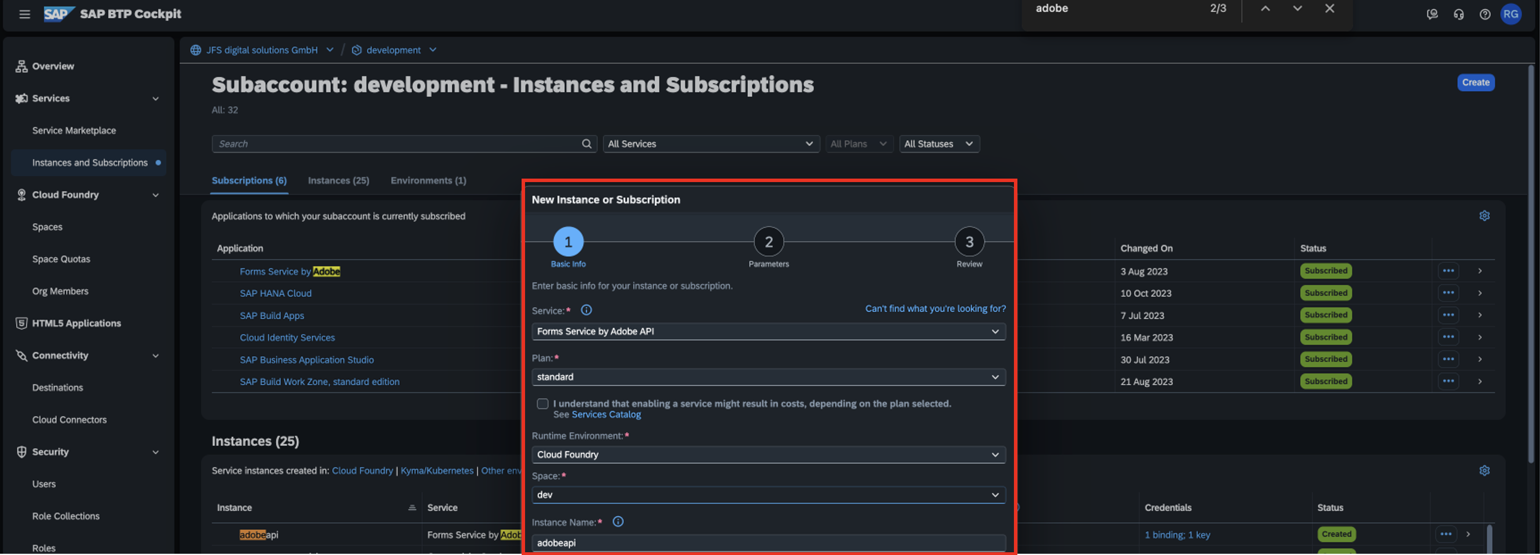Switch to the Instances (25) tab
Viewport: 1540px width, 555px height.
(x=338, y=181)
